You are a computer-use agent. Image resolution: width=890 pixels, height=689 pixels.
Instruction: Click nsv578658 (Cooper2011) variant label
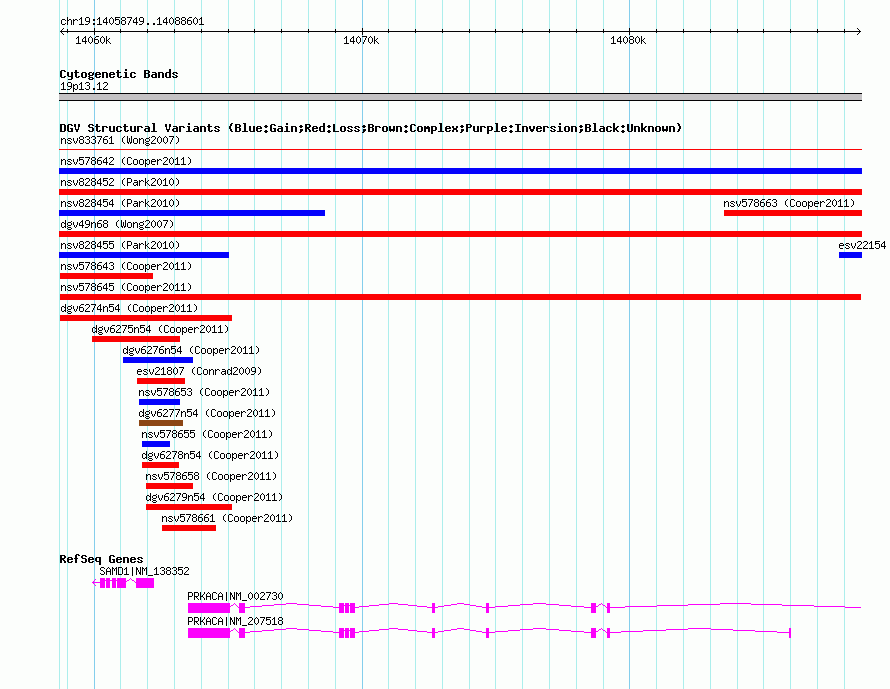point(211,476)
